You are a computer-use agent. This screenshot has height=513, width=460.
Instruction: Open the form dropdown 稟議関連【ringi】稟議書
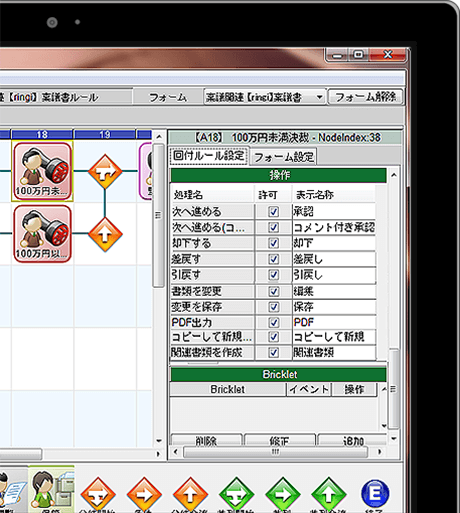pos(265,97)
